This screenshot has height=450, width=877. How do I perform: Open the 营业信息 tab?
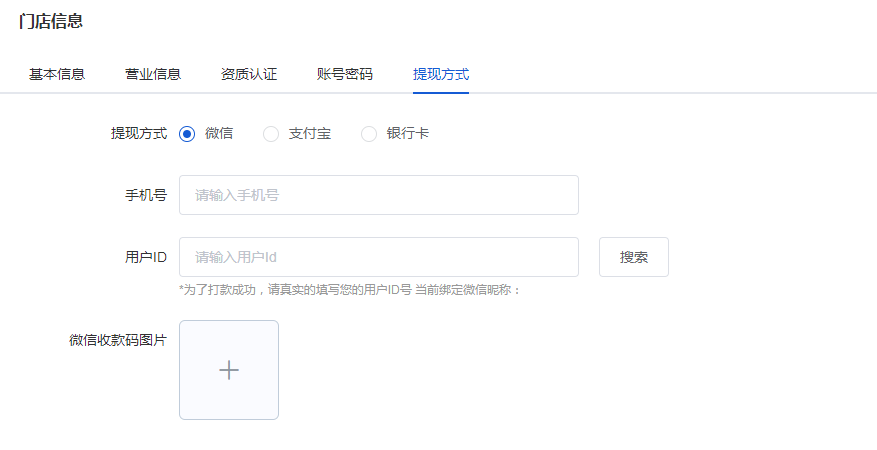click(x=153, y=74)
